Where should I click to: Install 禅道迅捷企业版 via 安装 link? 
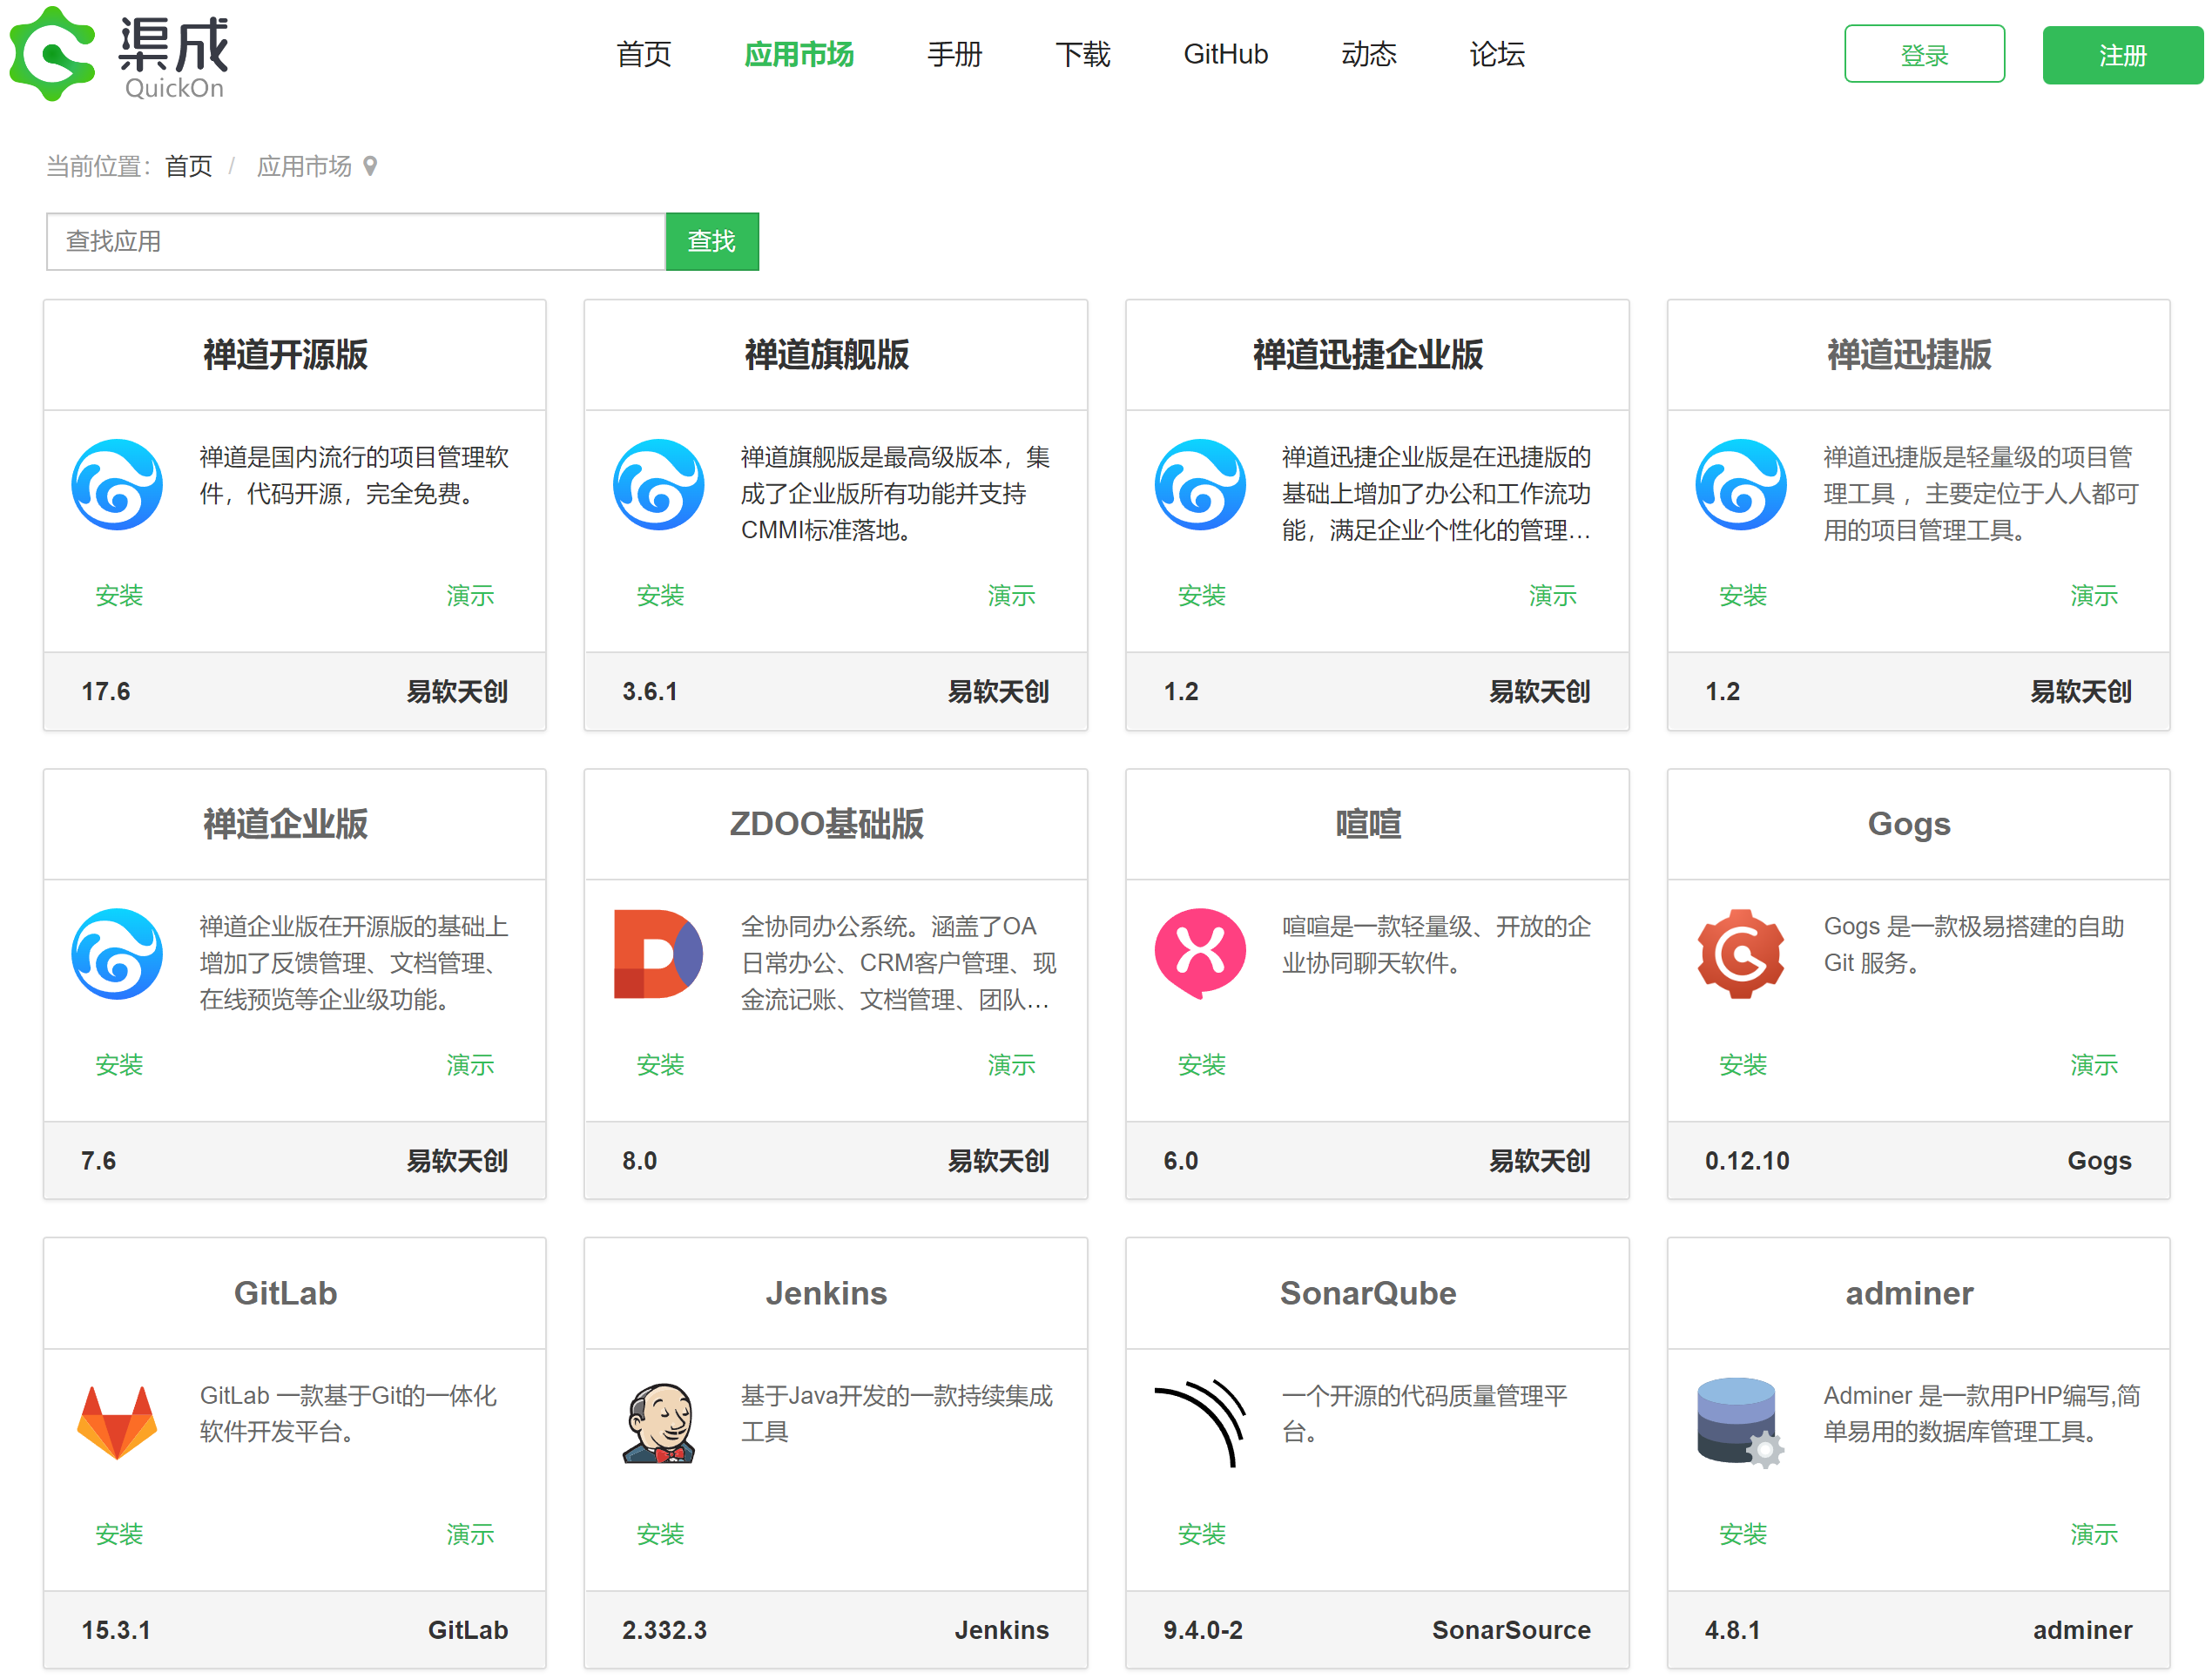pyautogui.click(x=1201, y=595)
